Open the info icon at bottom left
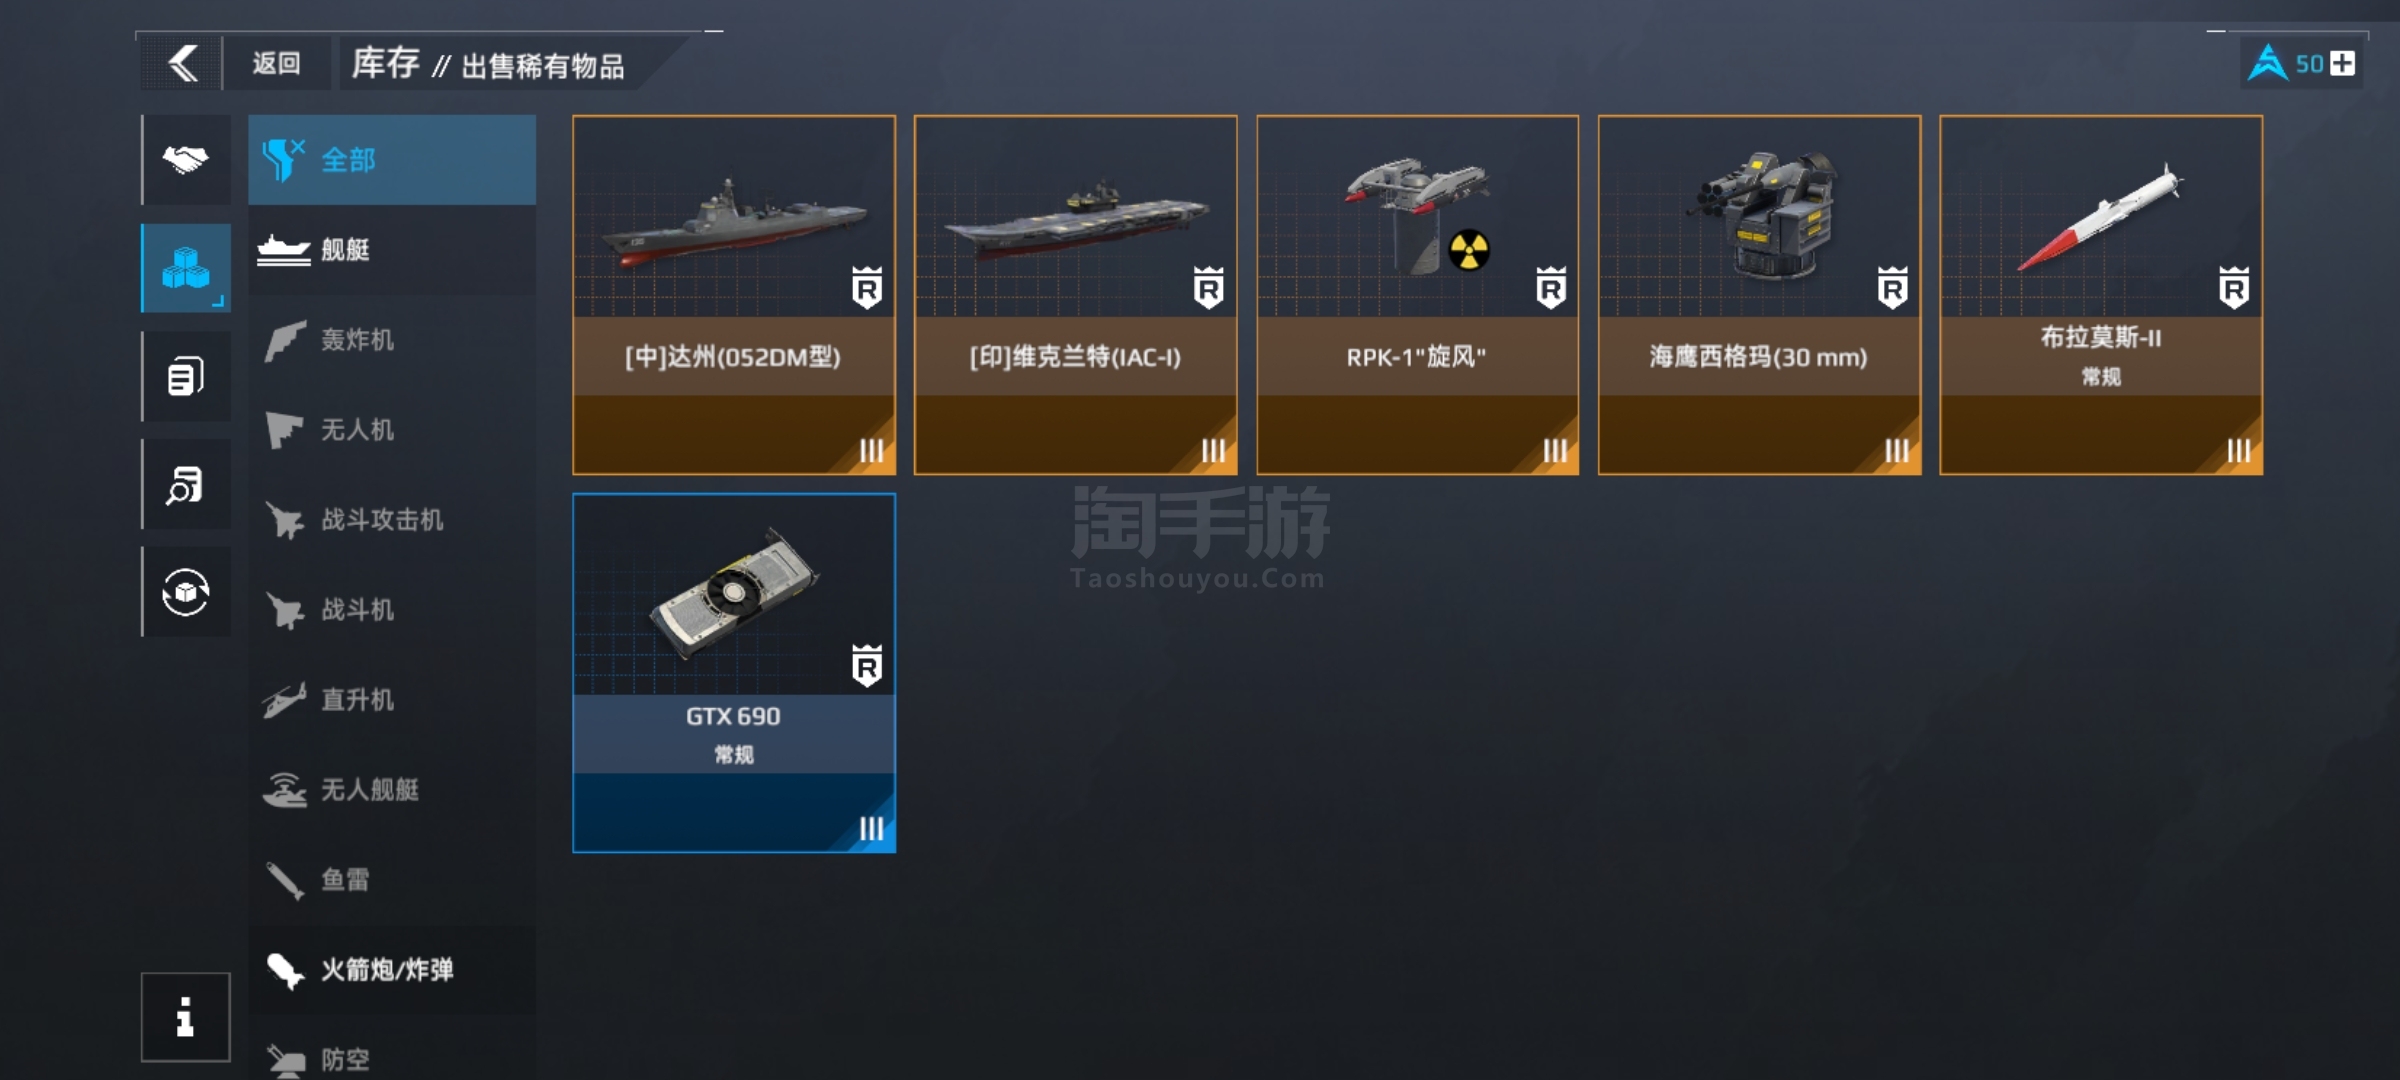This screenshot has height=1080, width=2400. tap(185, 1016)
